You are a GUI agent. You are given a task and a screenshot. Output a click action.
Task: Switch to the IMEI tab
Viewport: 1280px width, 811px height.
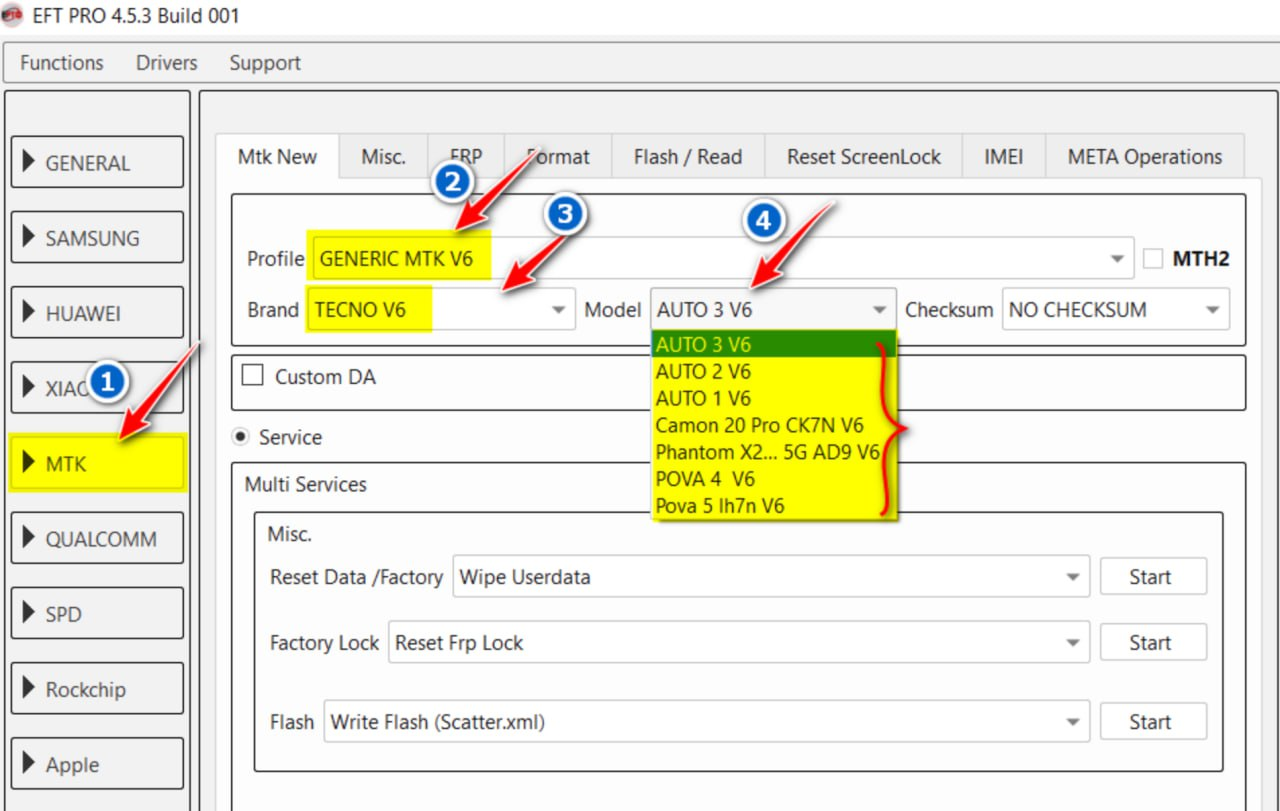tap(1003, 156)
